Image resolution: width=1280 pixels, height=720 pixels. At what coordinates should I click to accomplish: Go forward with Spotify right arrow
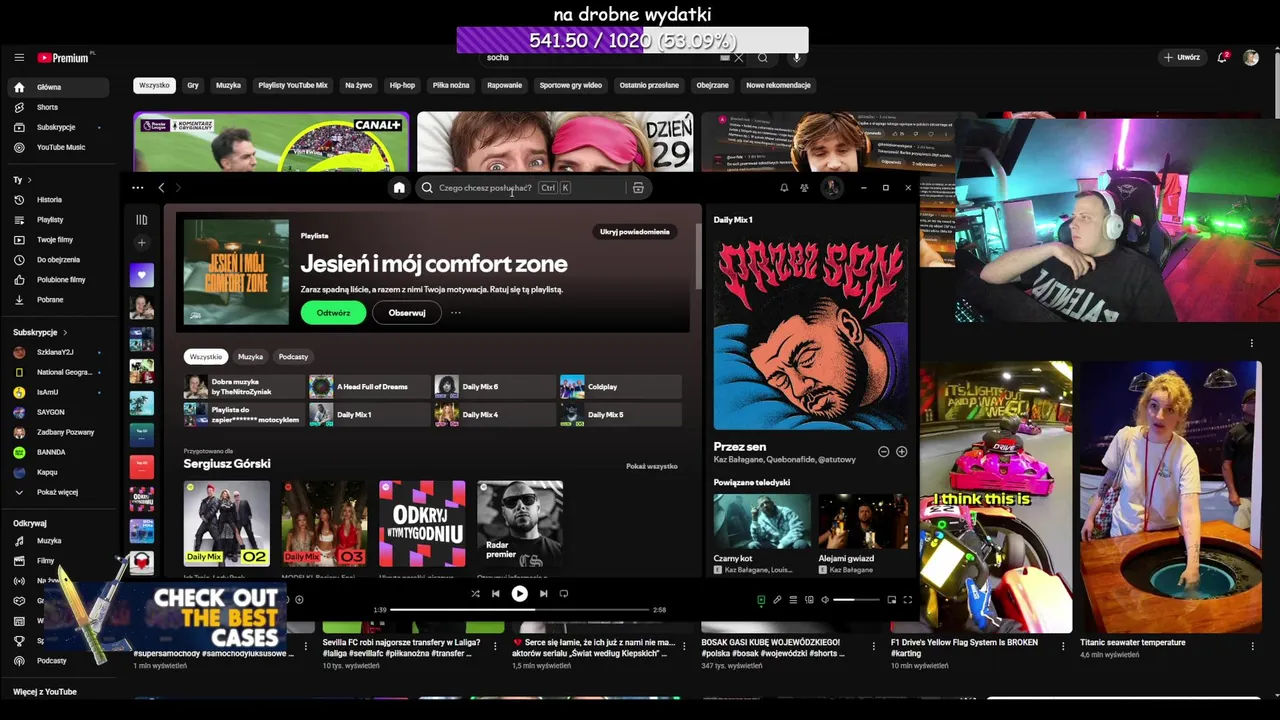[177, 188]
